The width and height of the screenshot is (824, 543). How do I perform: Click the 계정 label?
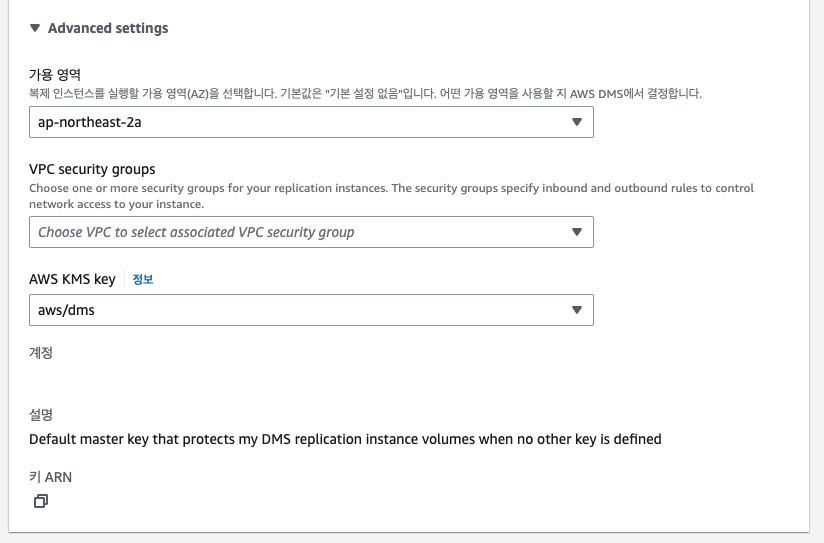[41, 353]
